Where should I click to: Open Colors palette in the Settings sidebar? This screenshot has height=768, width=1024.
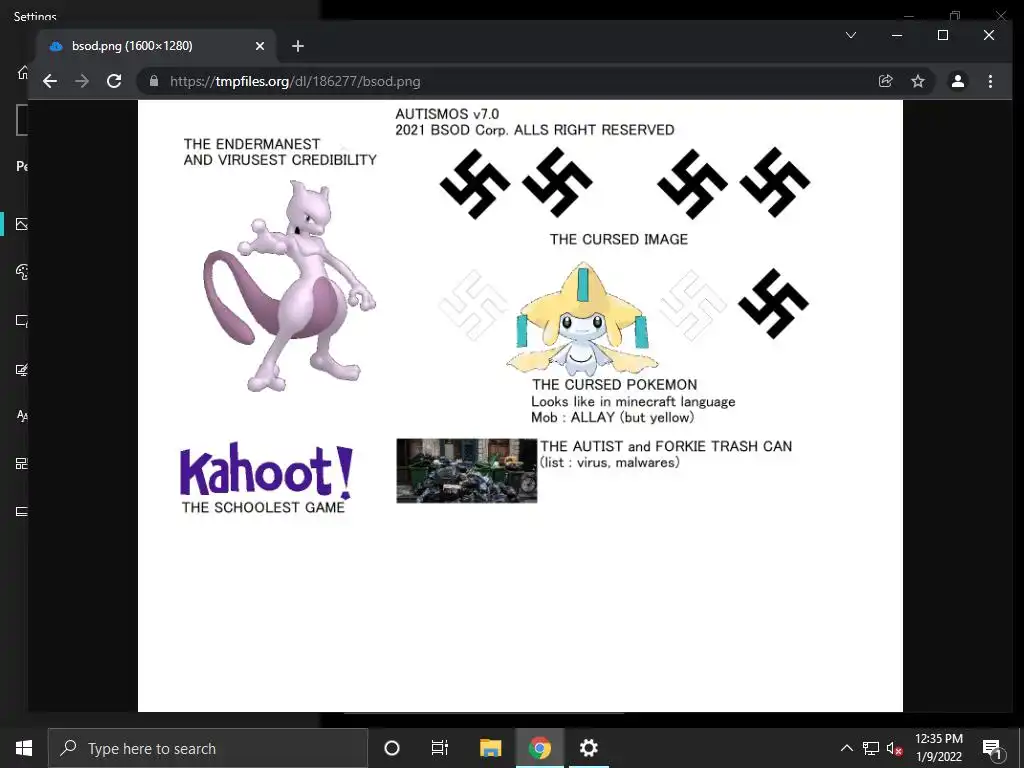[22, 272]
